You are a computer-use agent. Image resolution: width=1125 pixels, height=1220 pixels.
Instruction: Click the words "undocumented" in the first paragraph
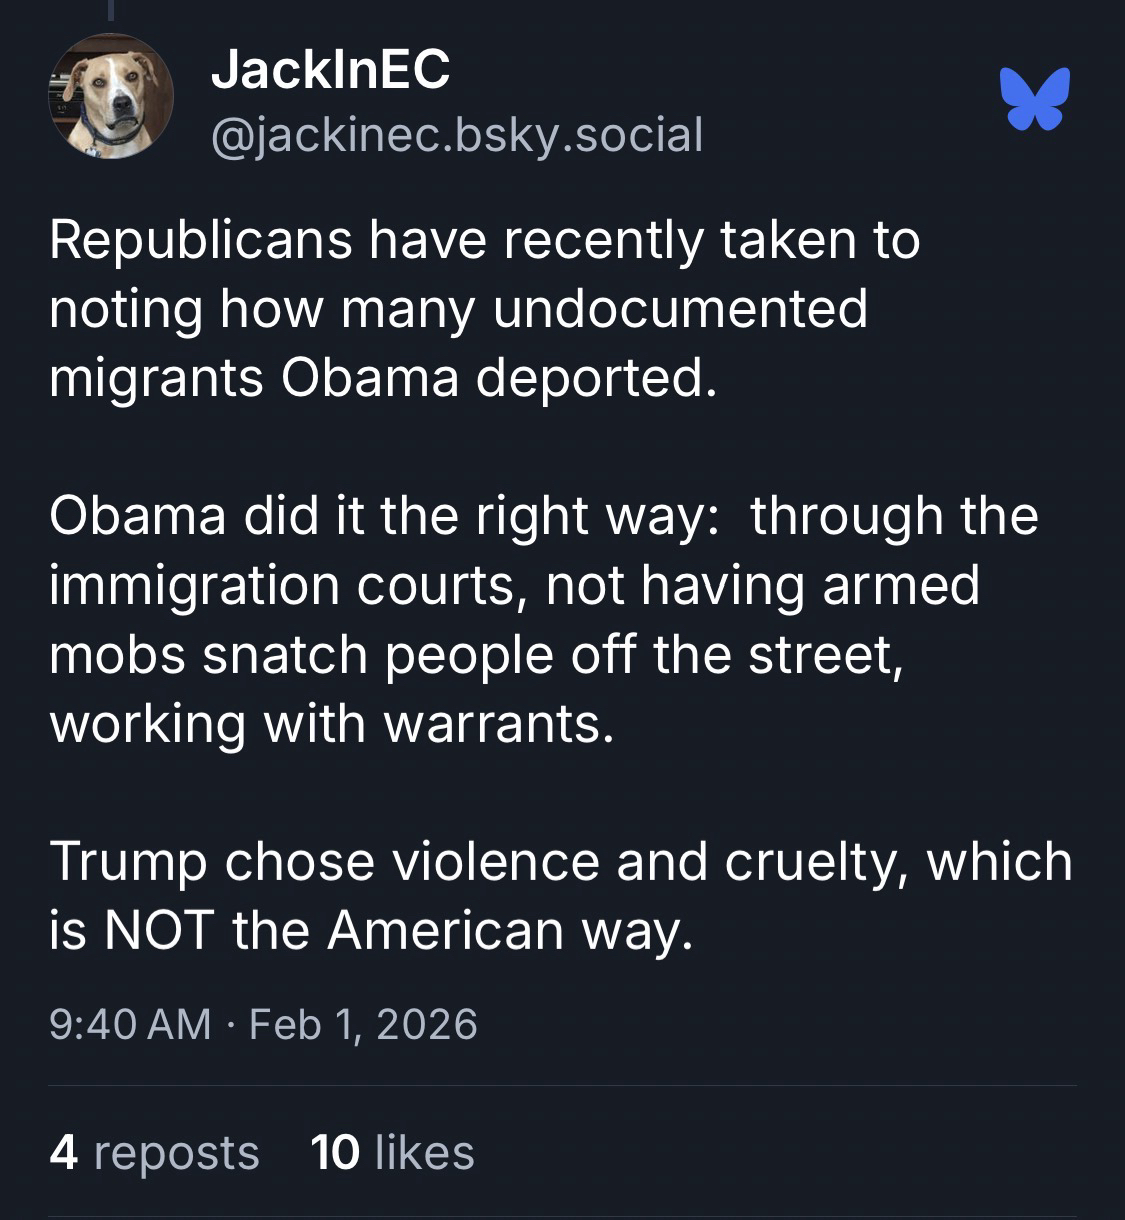(x=680, y=309)
